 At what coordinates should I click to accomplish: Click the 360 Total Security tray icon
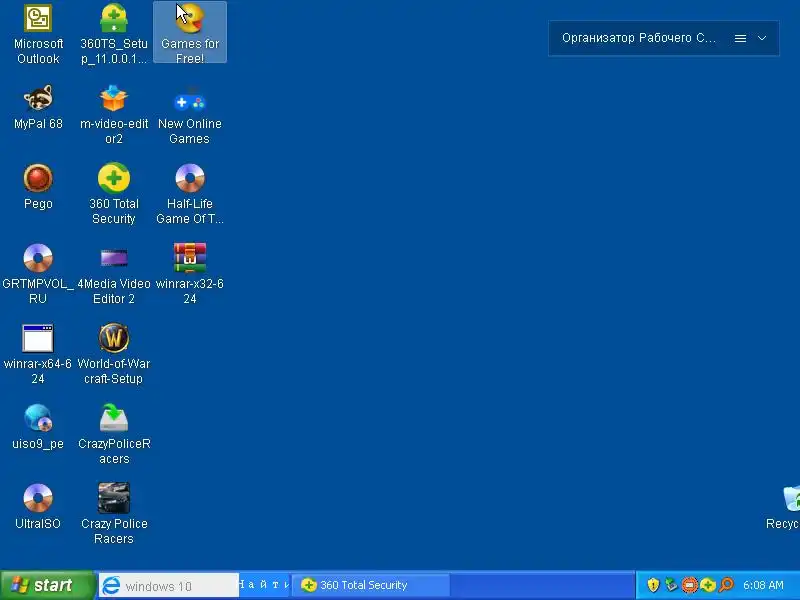pyautogui.click(x=708, y=585)
